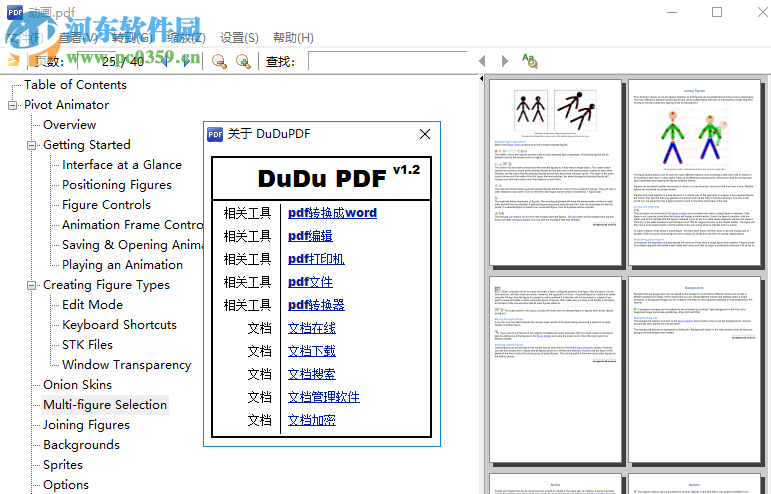The image size is (771, 494).
Task: Select Sprites bookmark
Action: 62,465
